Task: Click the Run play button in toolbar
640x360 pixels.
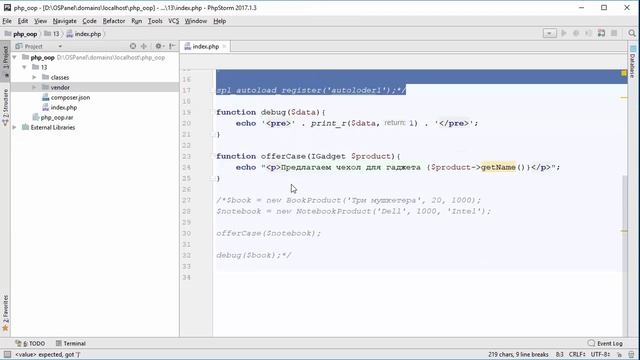Action: pos(564,33)
